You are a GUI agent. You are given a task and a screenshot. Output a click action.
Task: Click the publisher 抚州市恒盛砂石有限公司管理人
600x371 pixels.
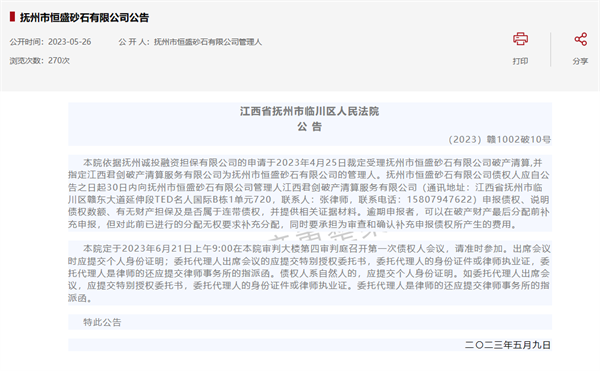tap(208, 42)
